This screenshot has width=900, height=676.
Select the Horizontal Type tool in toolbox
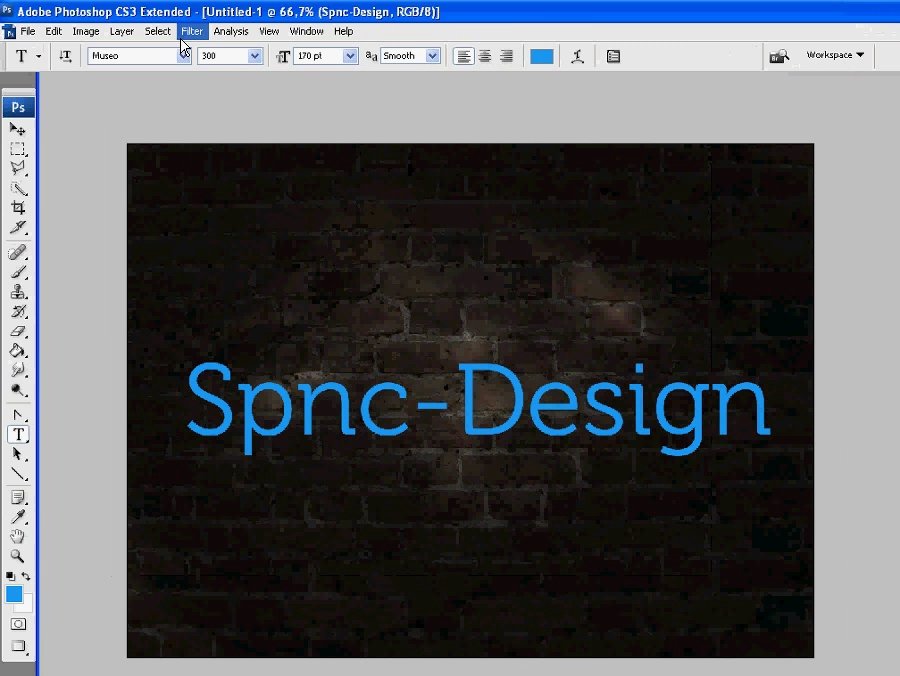18,434
